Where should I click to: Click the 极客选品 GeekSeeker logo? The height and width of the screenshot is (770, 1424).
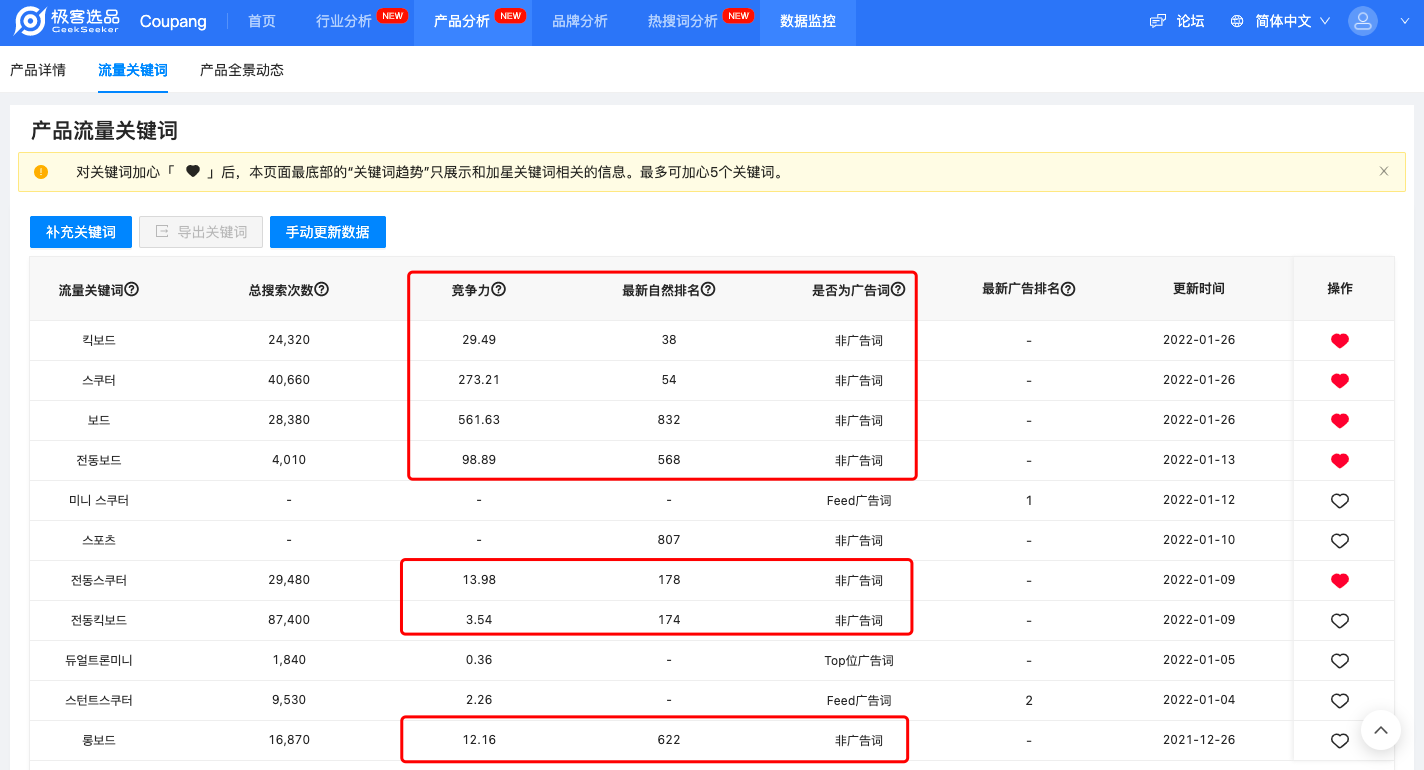[60, 21]
